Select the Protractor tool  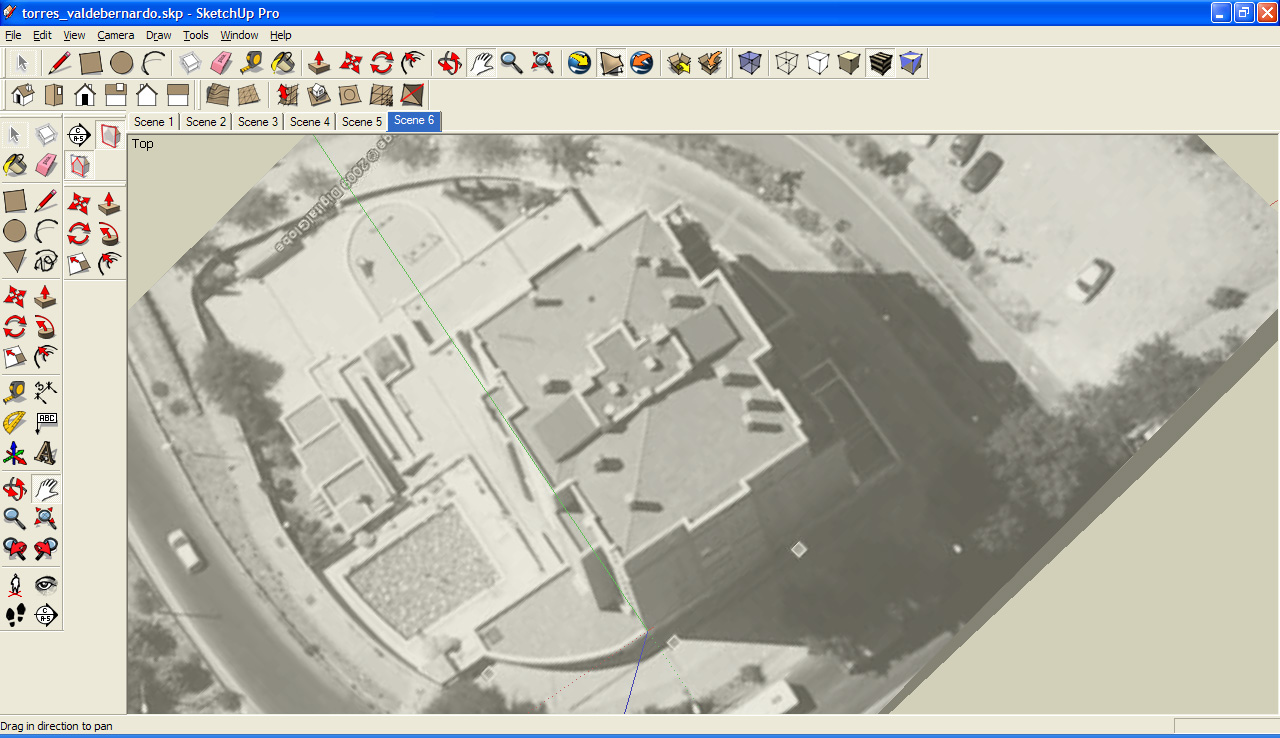[x=14, y=423]
